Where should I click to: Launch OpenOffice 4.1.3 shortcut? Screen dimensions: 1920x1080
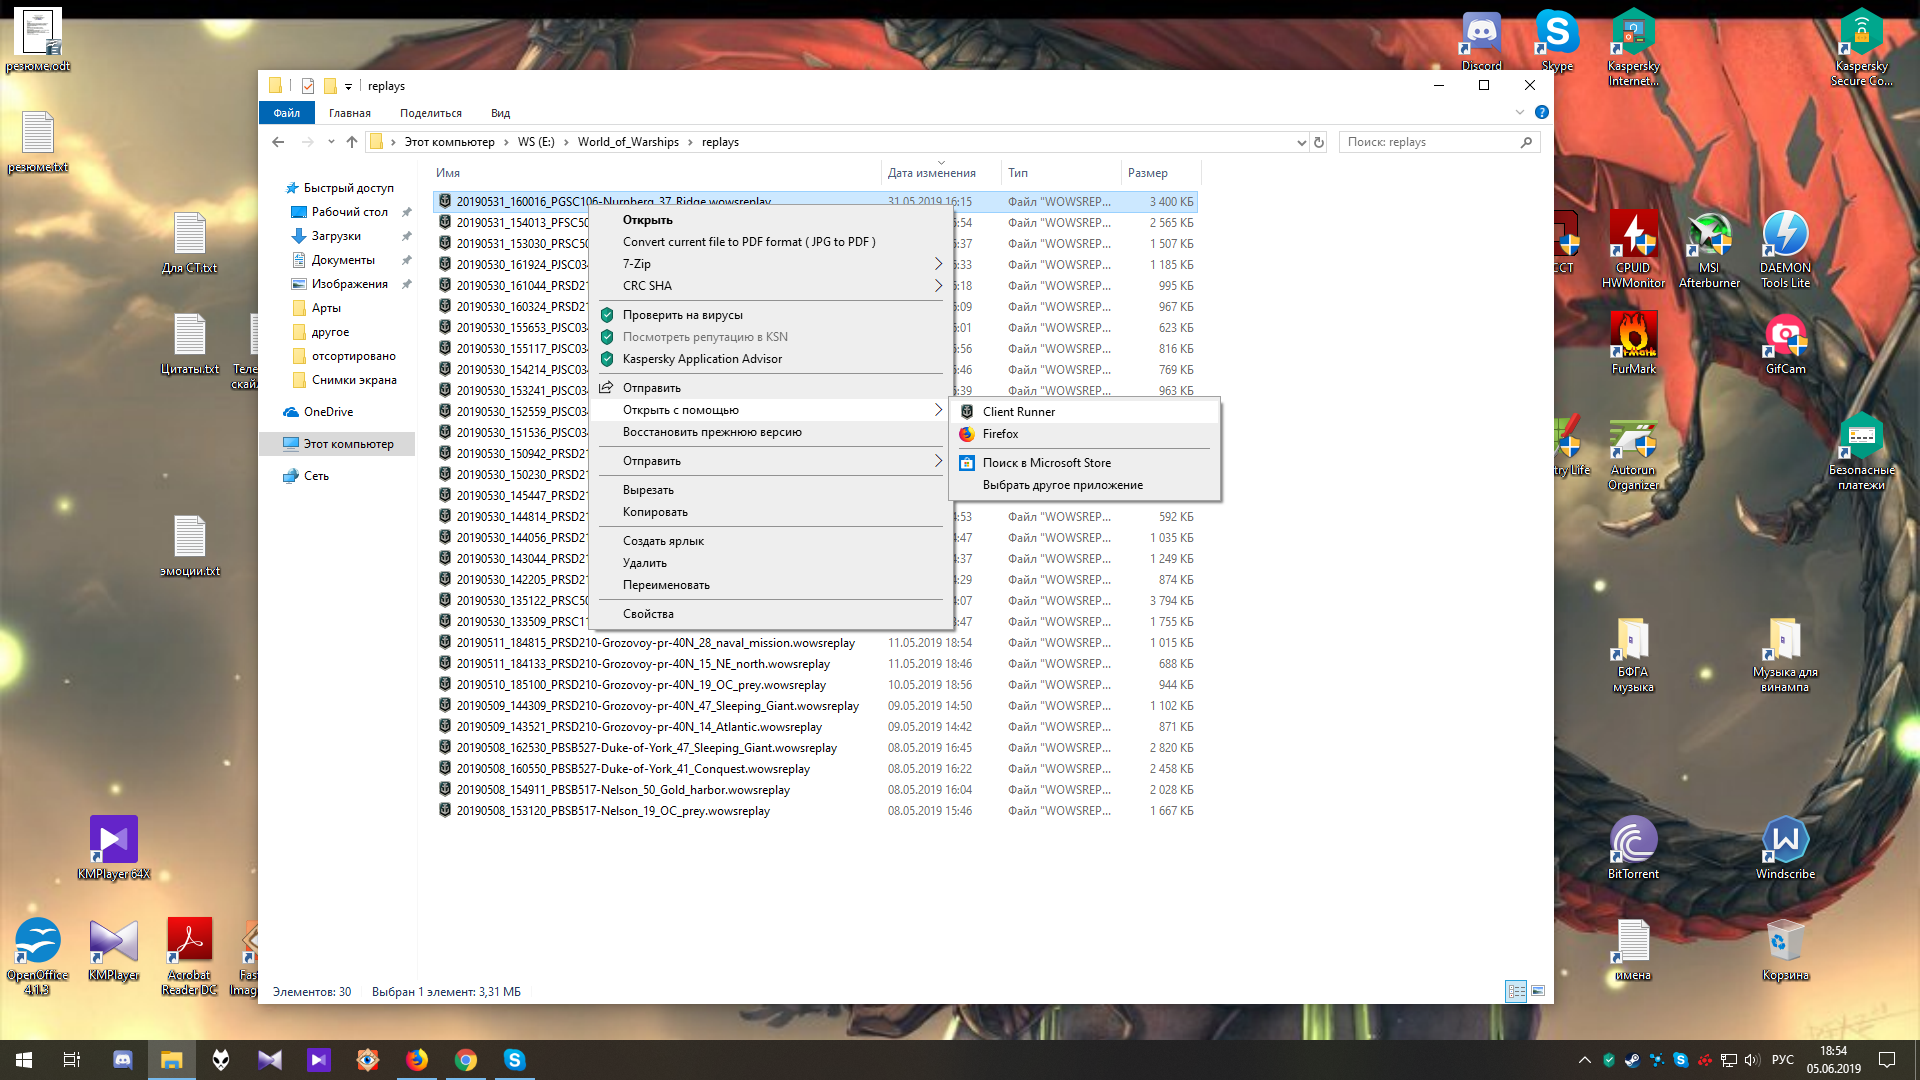pos(37,956)
